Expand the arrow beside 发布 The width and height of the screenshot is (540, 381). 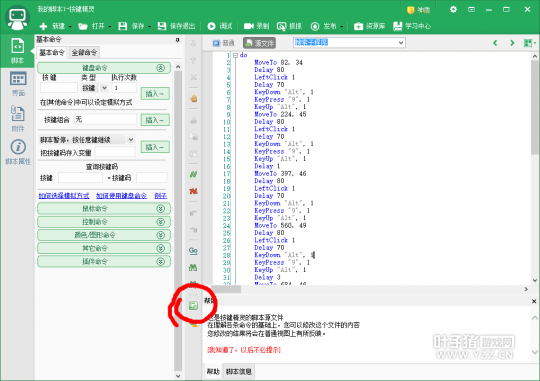point(342,27)
